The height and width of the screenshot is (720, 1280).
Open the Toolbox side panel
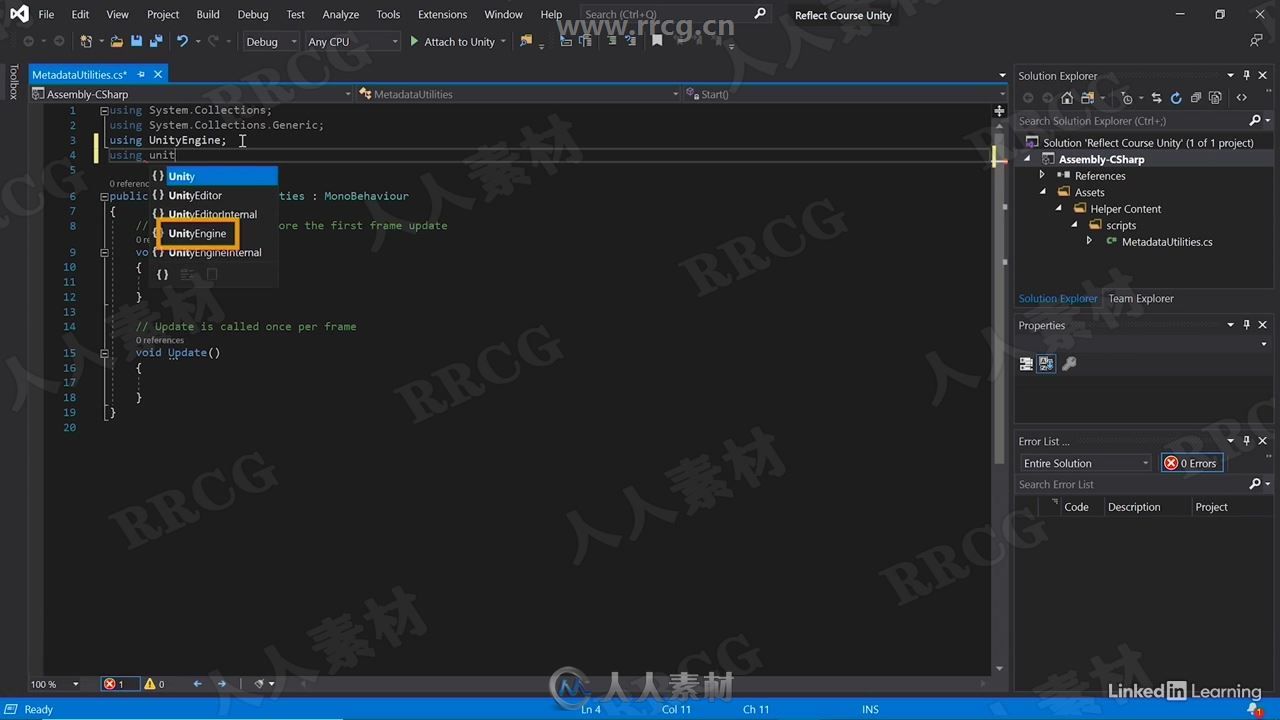click(x=14, y=82)
